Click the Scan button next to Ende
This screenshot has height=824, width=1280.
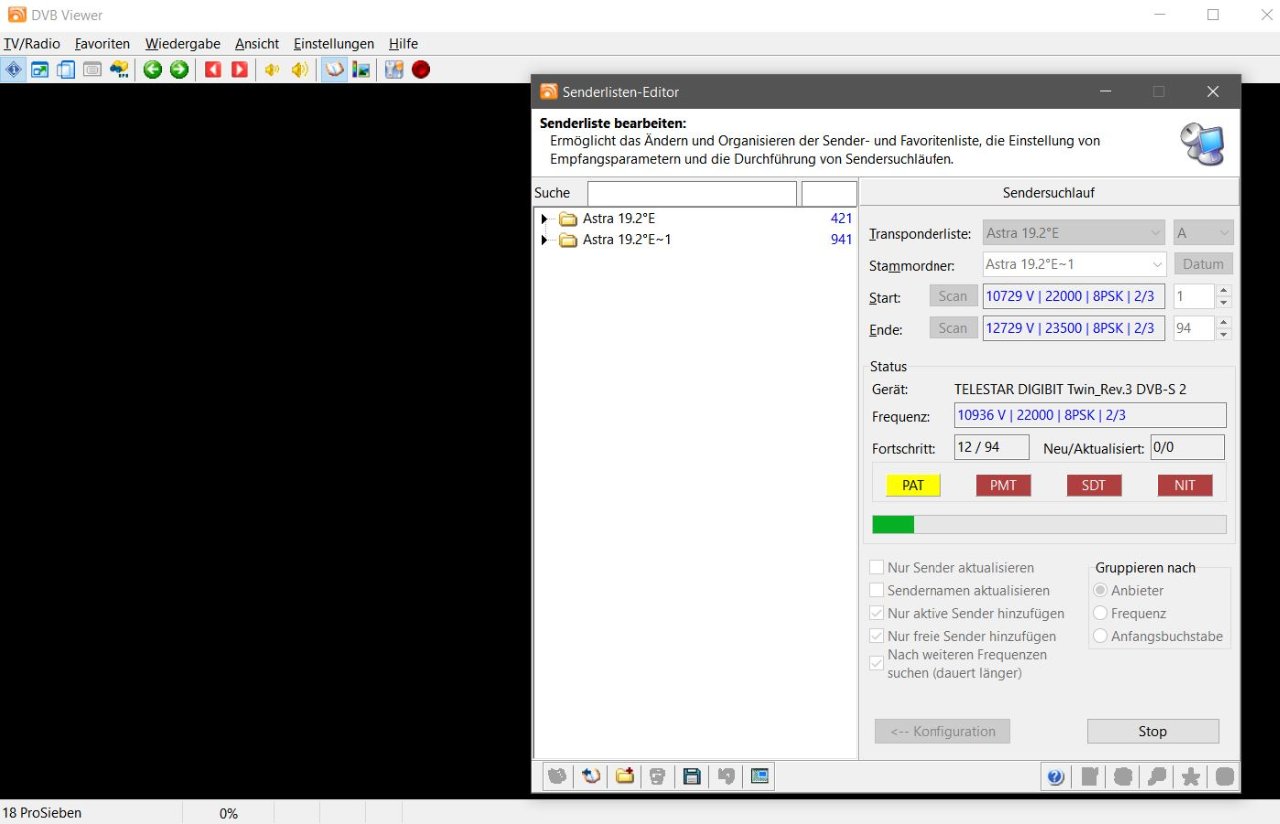click(x=953, y=328)
